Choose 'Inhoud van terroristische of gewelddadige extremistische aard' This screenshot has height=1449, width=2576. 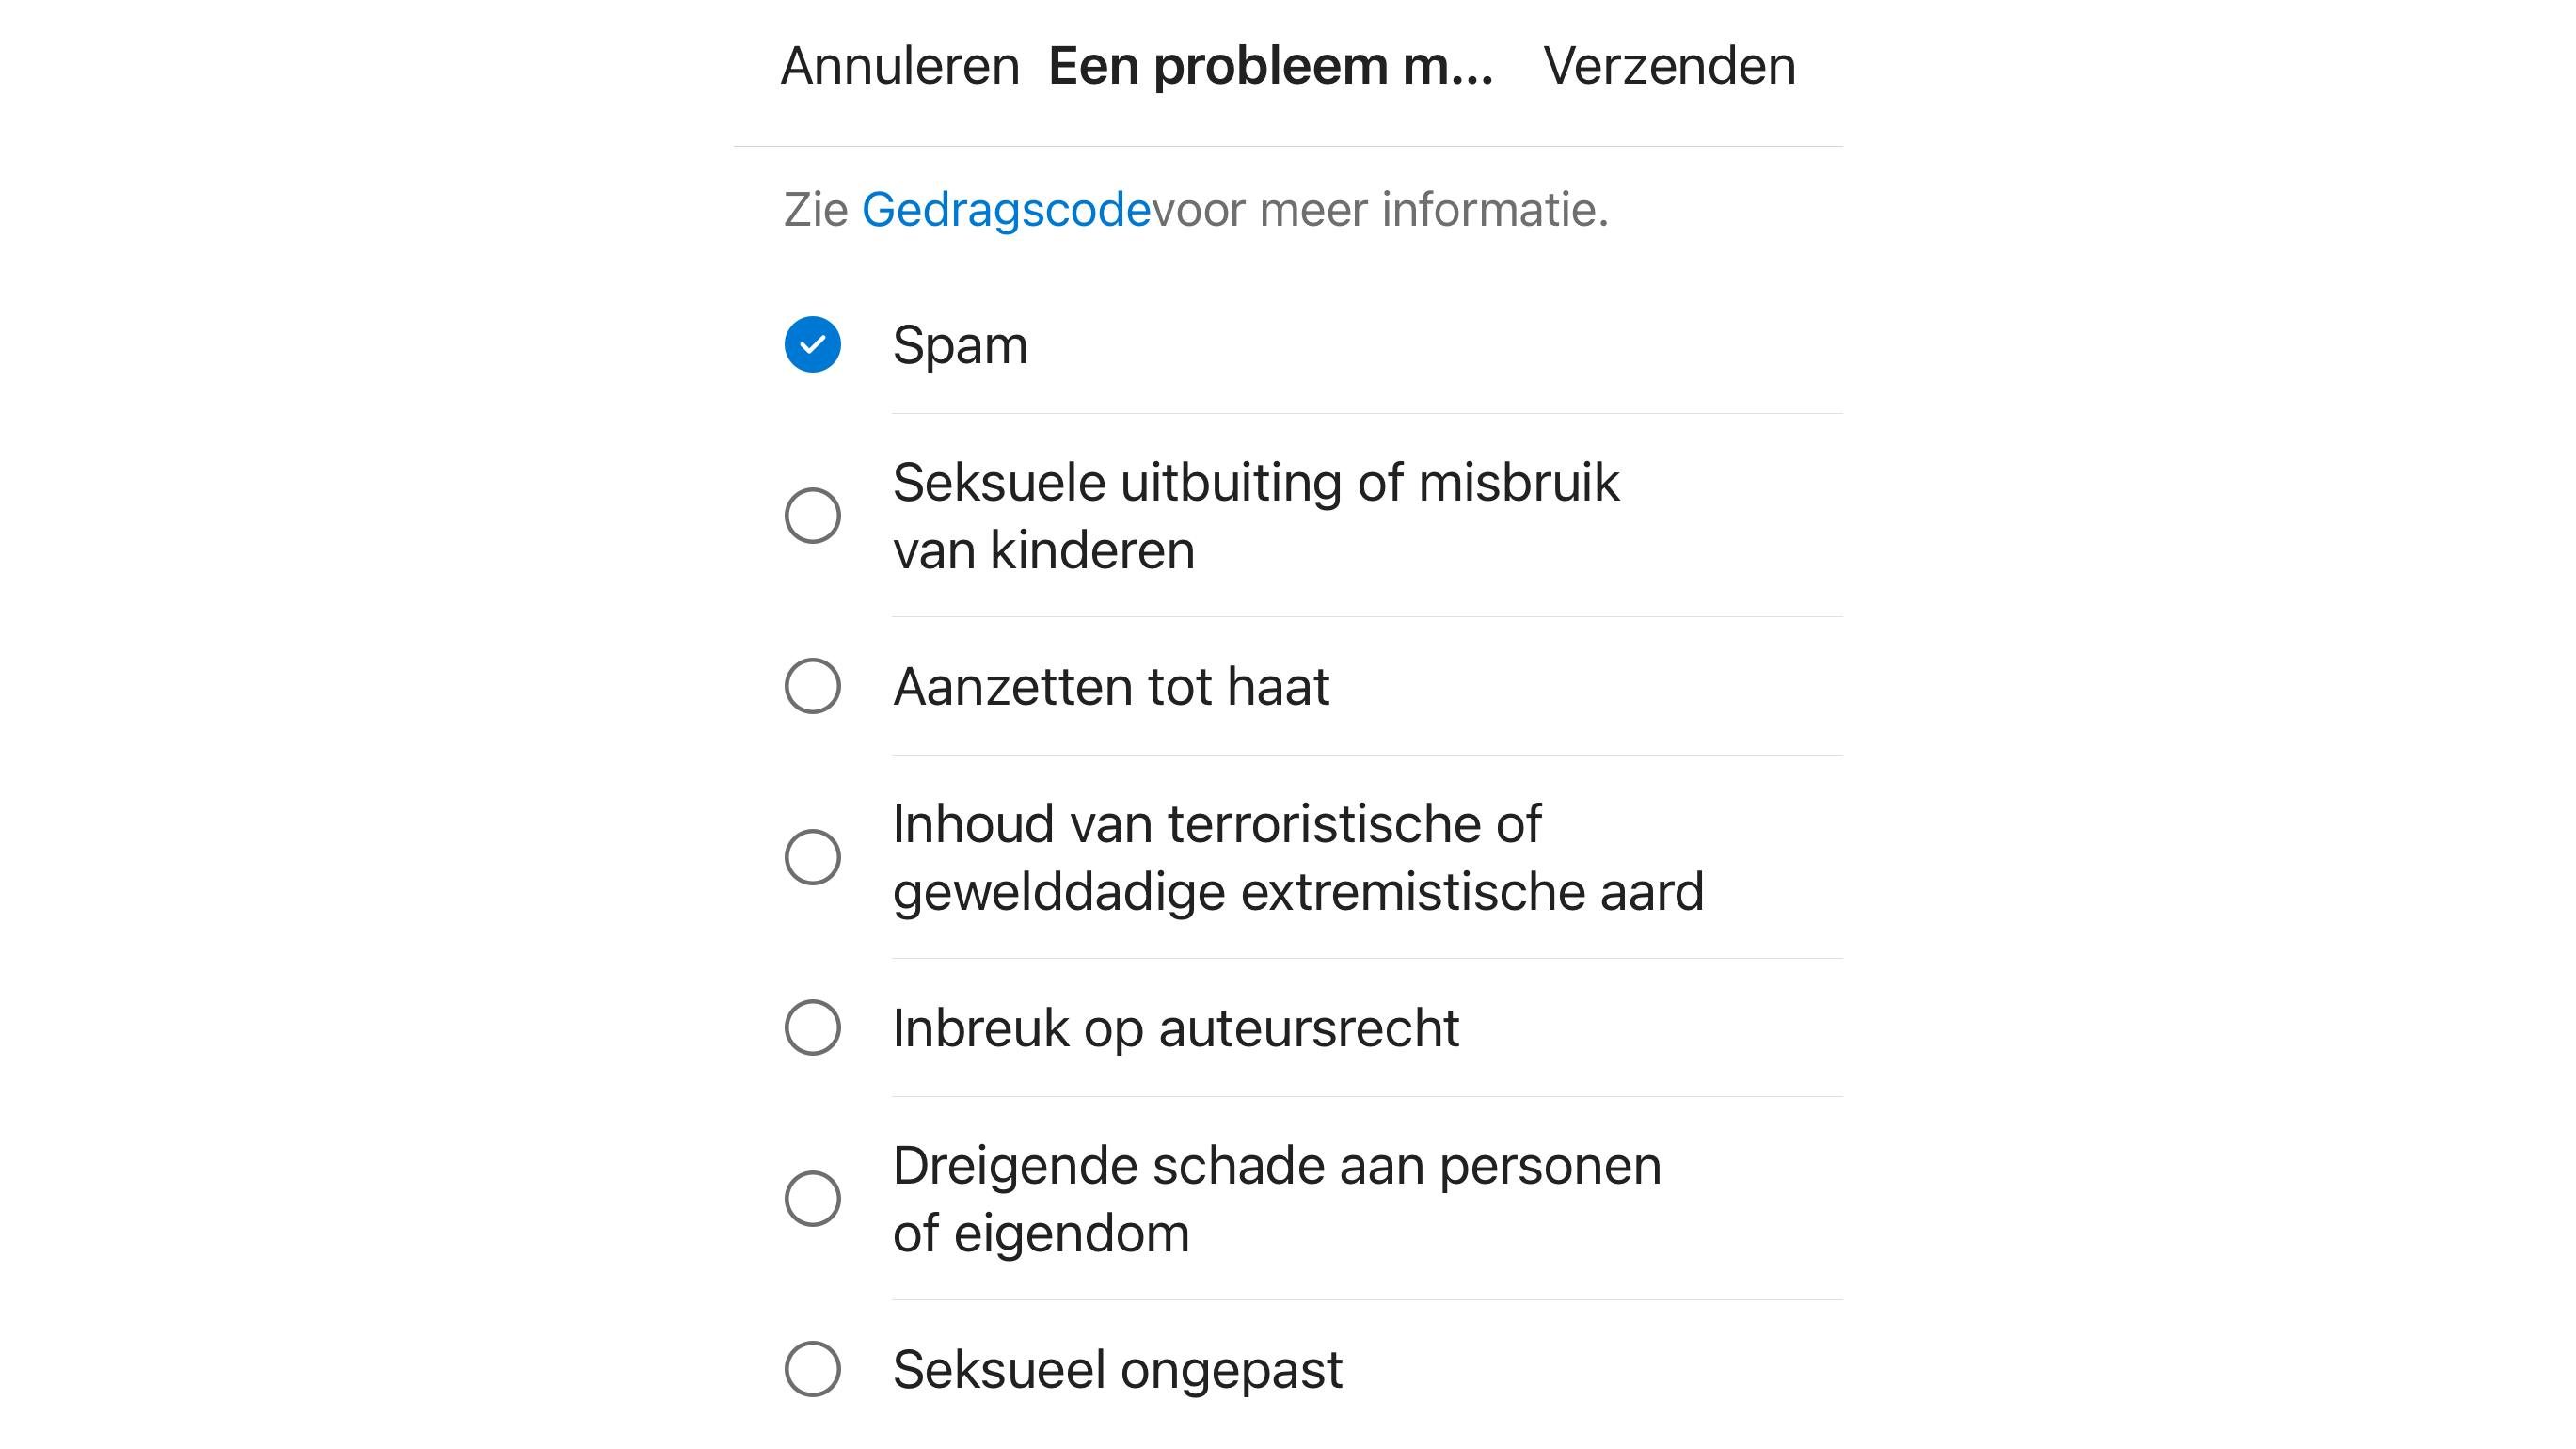tap(813, 857)
